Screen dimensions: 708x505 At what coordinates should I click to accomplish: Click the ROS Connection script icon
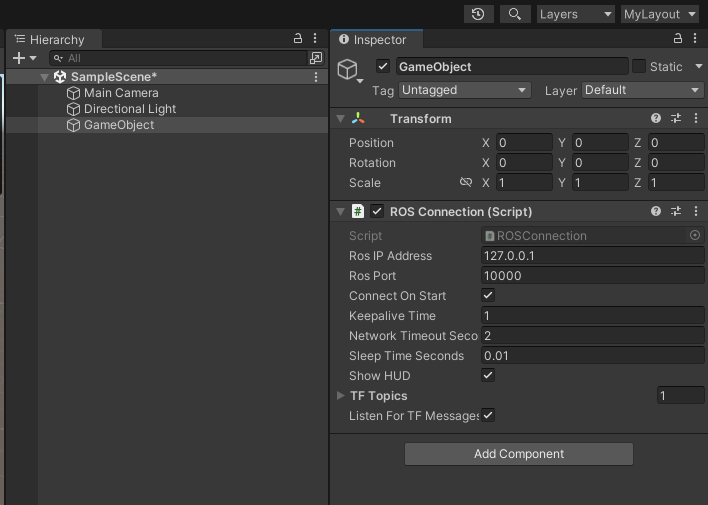pos(358,211)
